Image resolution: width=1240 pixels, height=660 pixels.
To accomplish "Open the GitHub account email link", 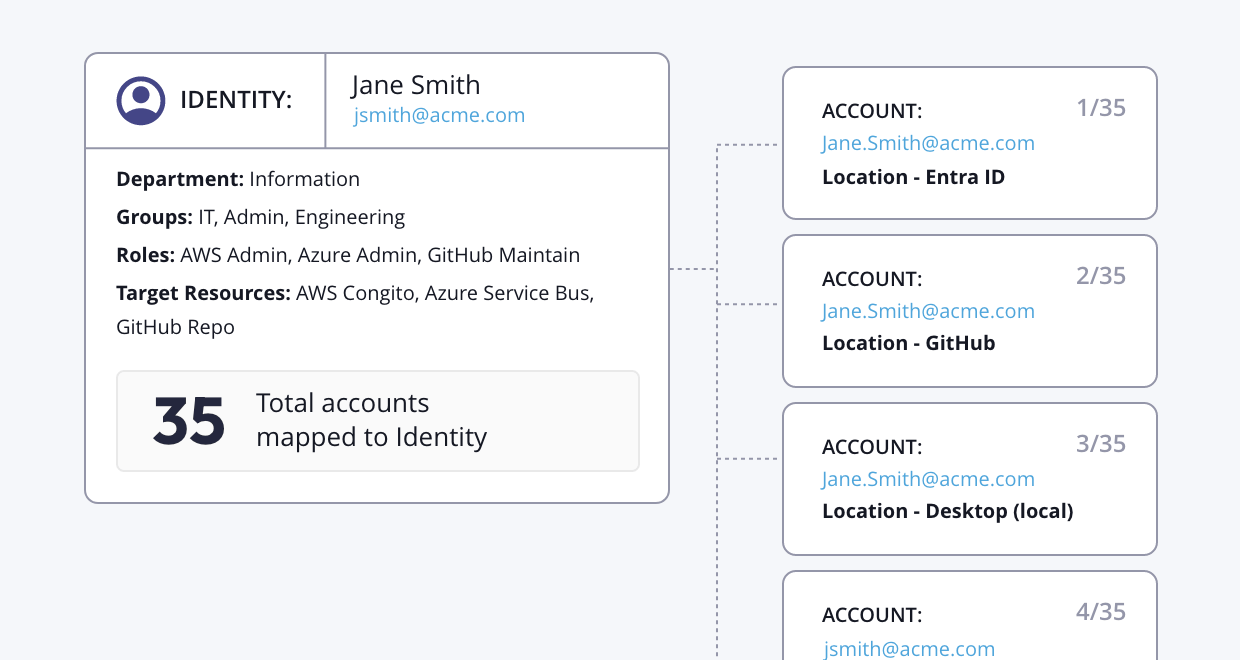I will tap(928, 311).
